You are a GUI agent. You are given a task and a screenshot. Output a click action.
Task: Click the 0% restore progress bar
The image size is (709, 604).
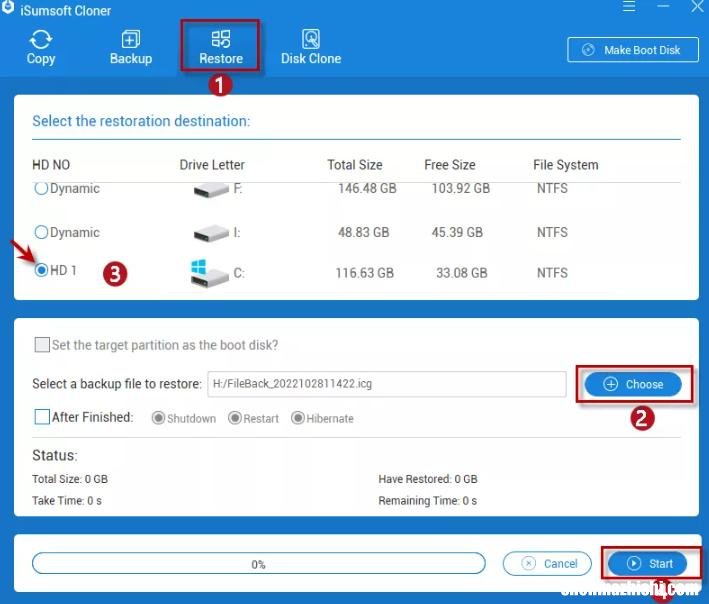pyautogui.click(x=258, y=564)
